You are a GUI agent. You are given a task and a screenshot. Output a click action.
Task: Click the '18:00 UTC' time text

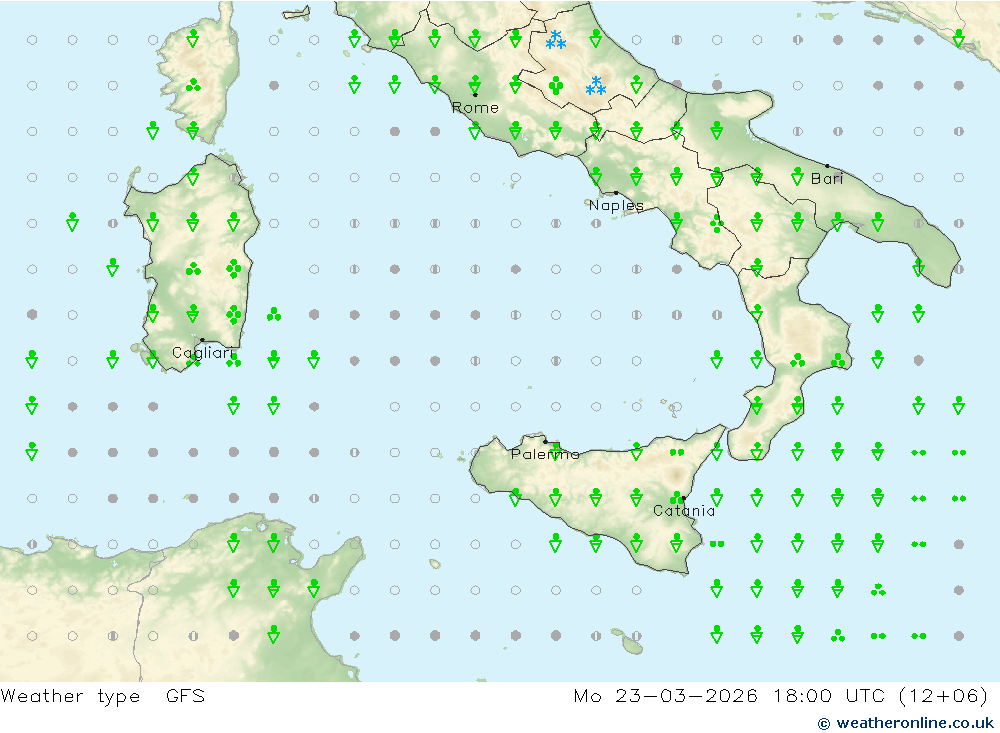pyautogui.click(x=829, y=695)
